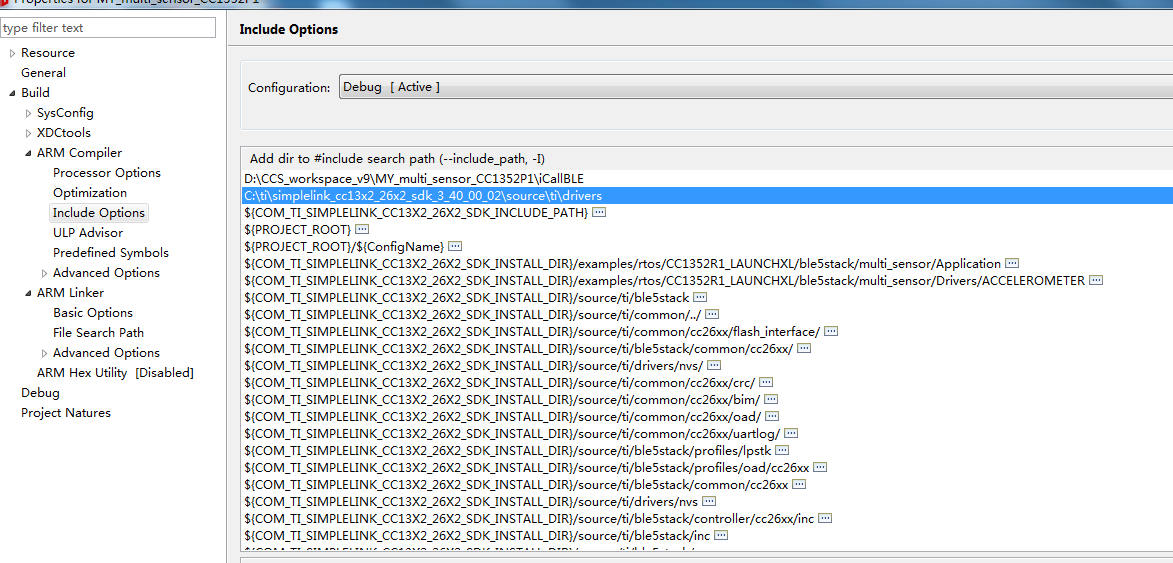
Task: Select Predefined Symbols in the tree
Action: tap(111, 253)
